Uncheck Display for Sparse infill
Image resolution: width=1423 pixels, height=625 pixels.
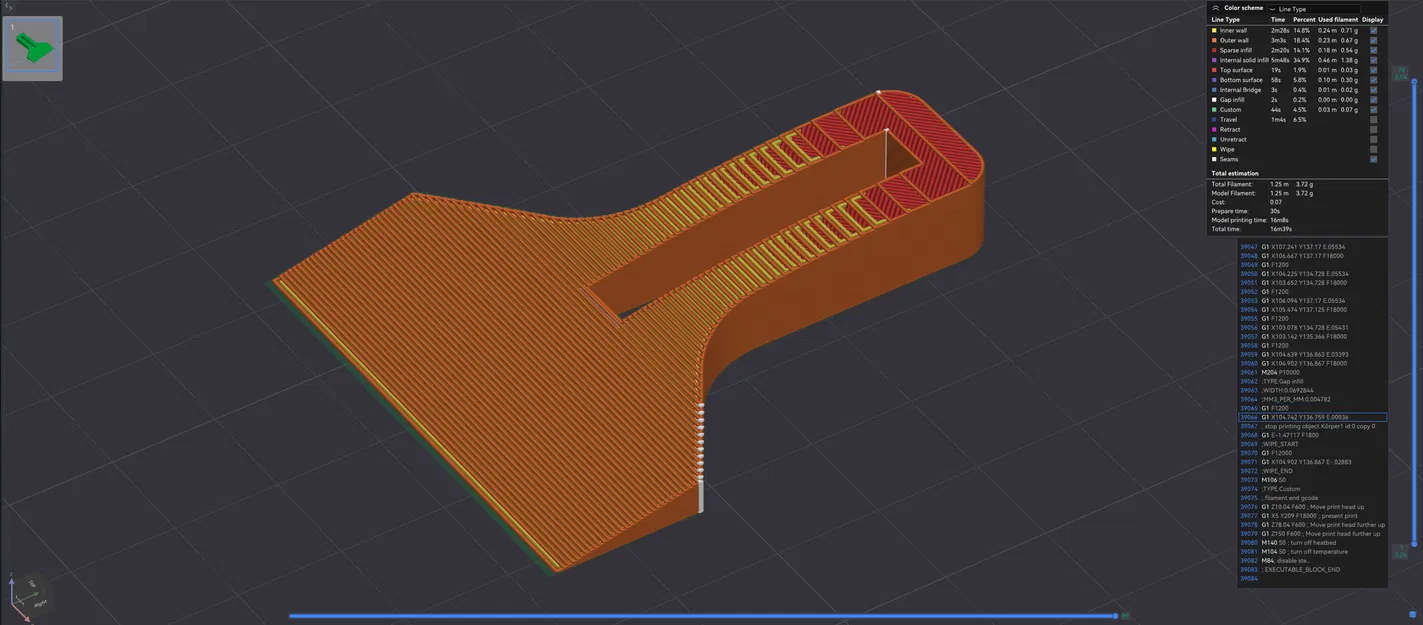[1373, 49]
